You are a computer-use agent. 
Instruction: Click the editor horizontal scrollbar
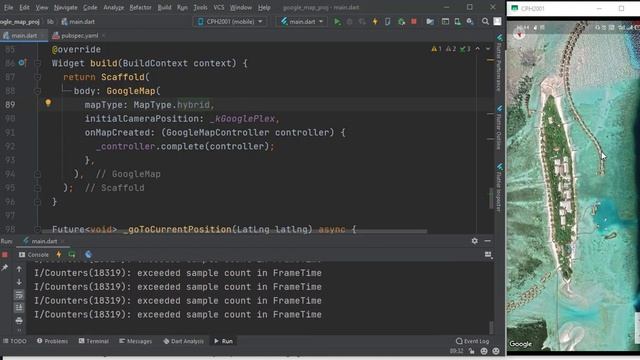[x=234, y=231]
